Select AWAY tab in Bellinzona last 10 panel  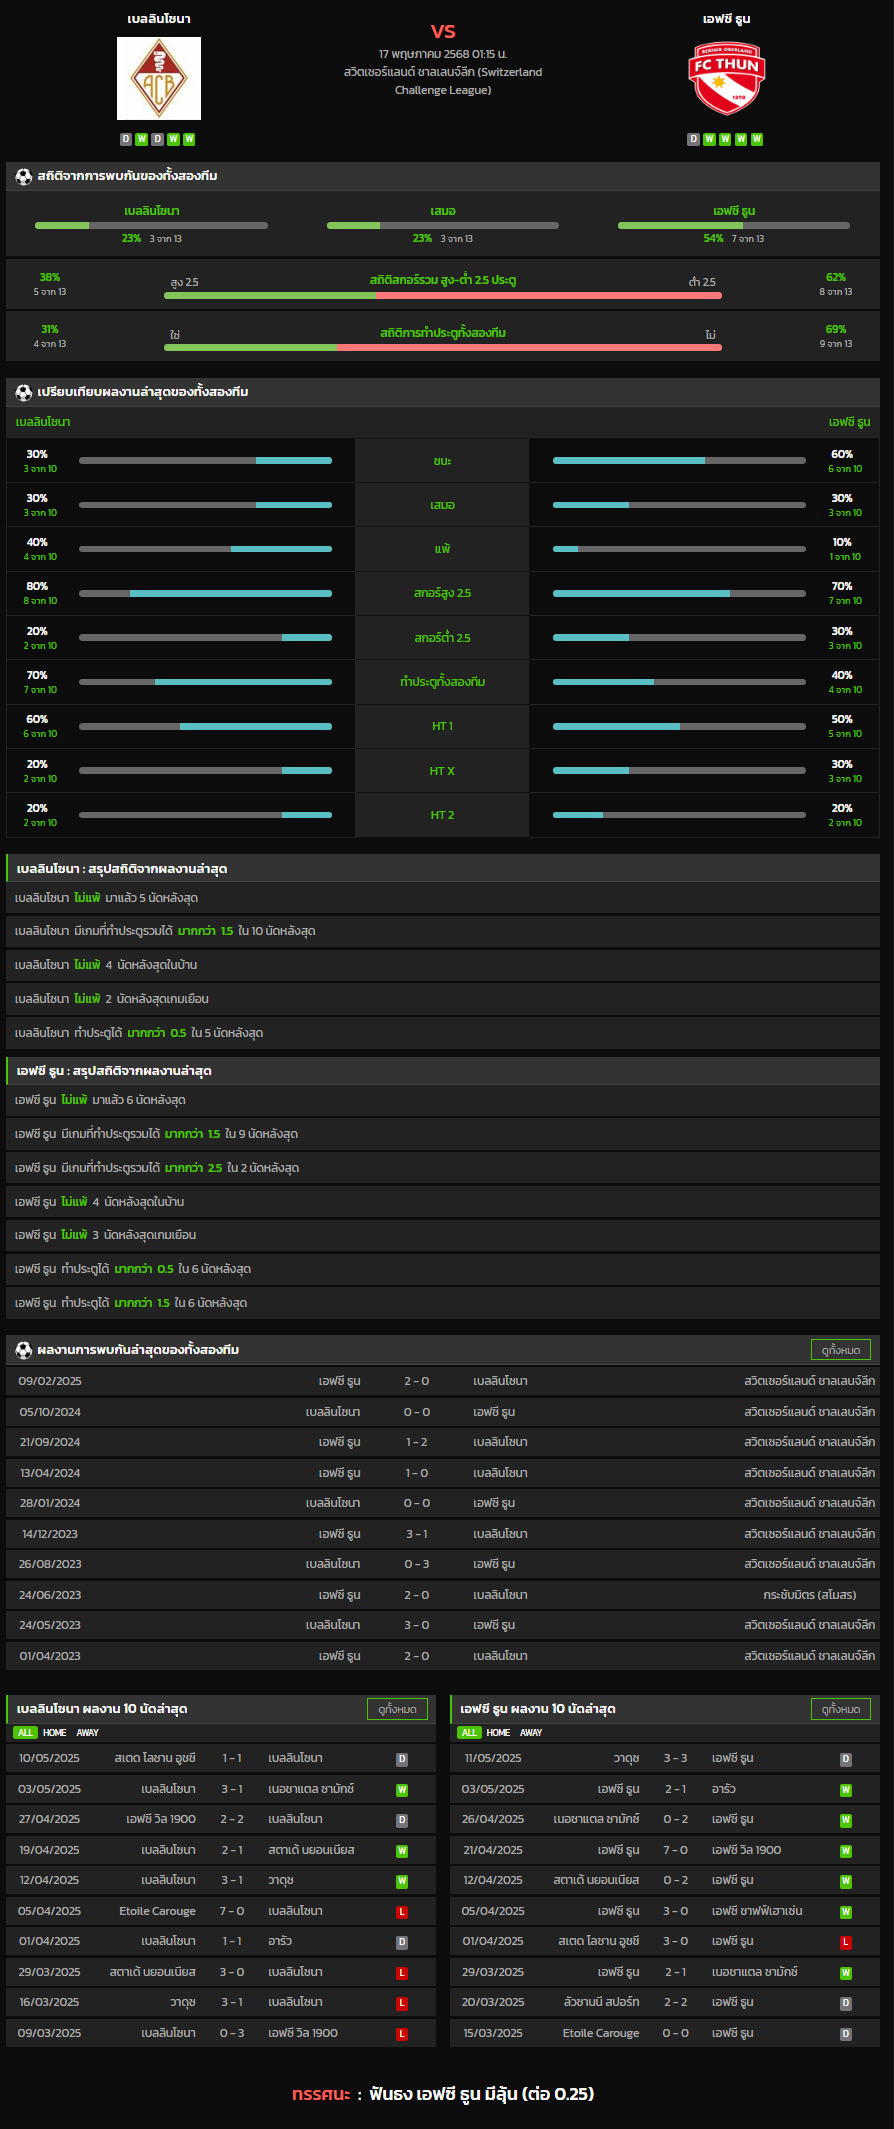click(x=88, y=1733)
